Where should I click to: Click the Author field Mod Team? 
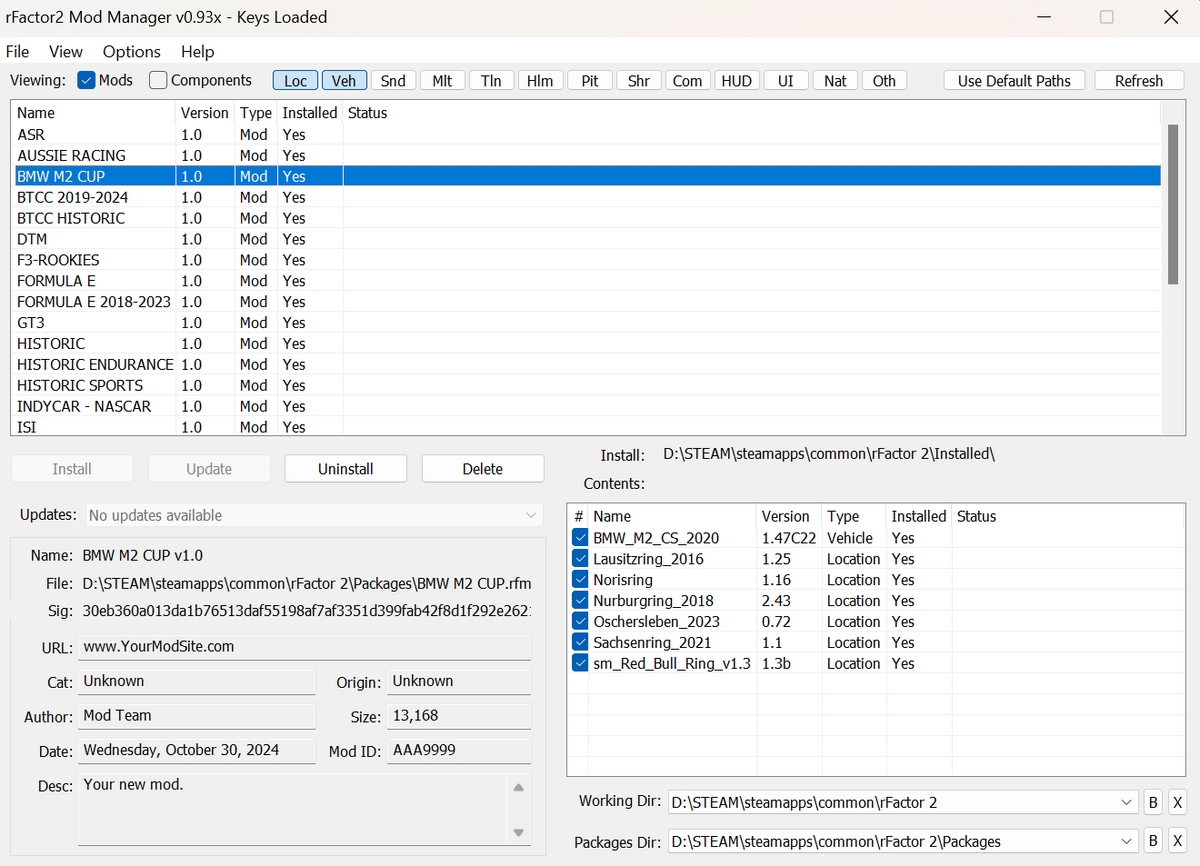197,716
